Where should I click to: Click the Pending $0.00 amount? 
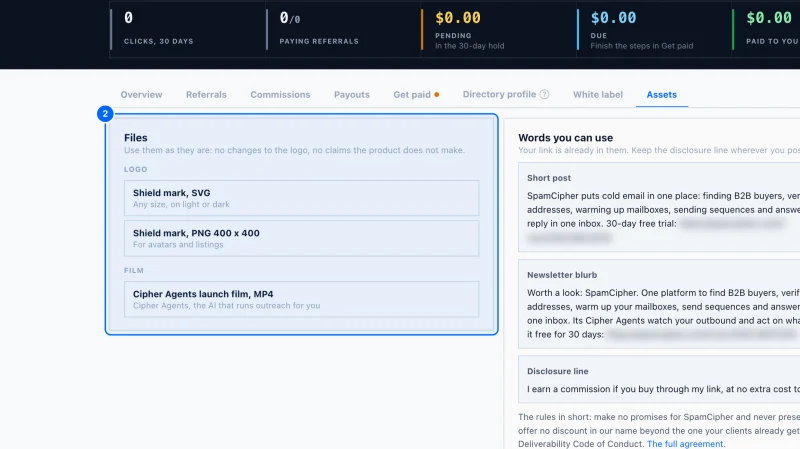(458, 18)
